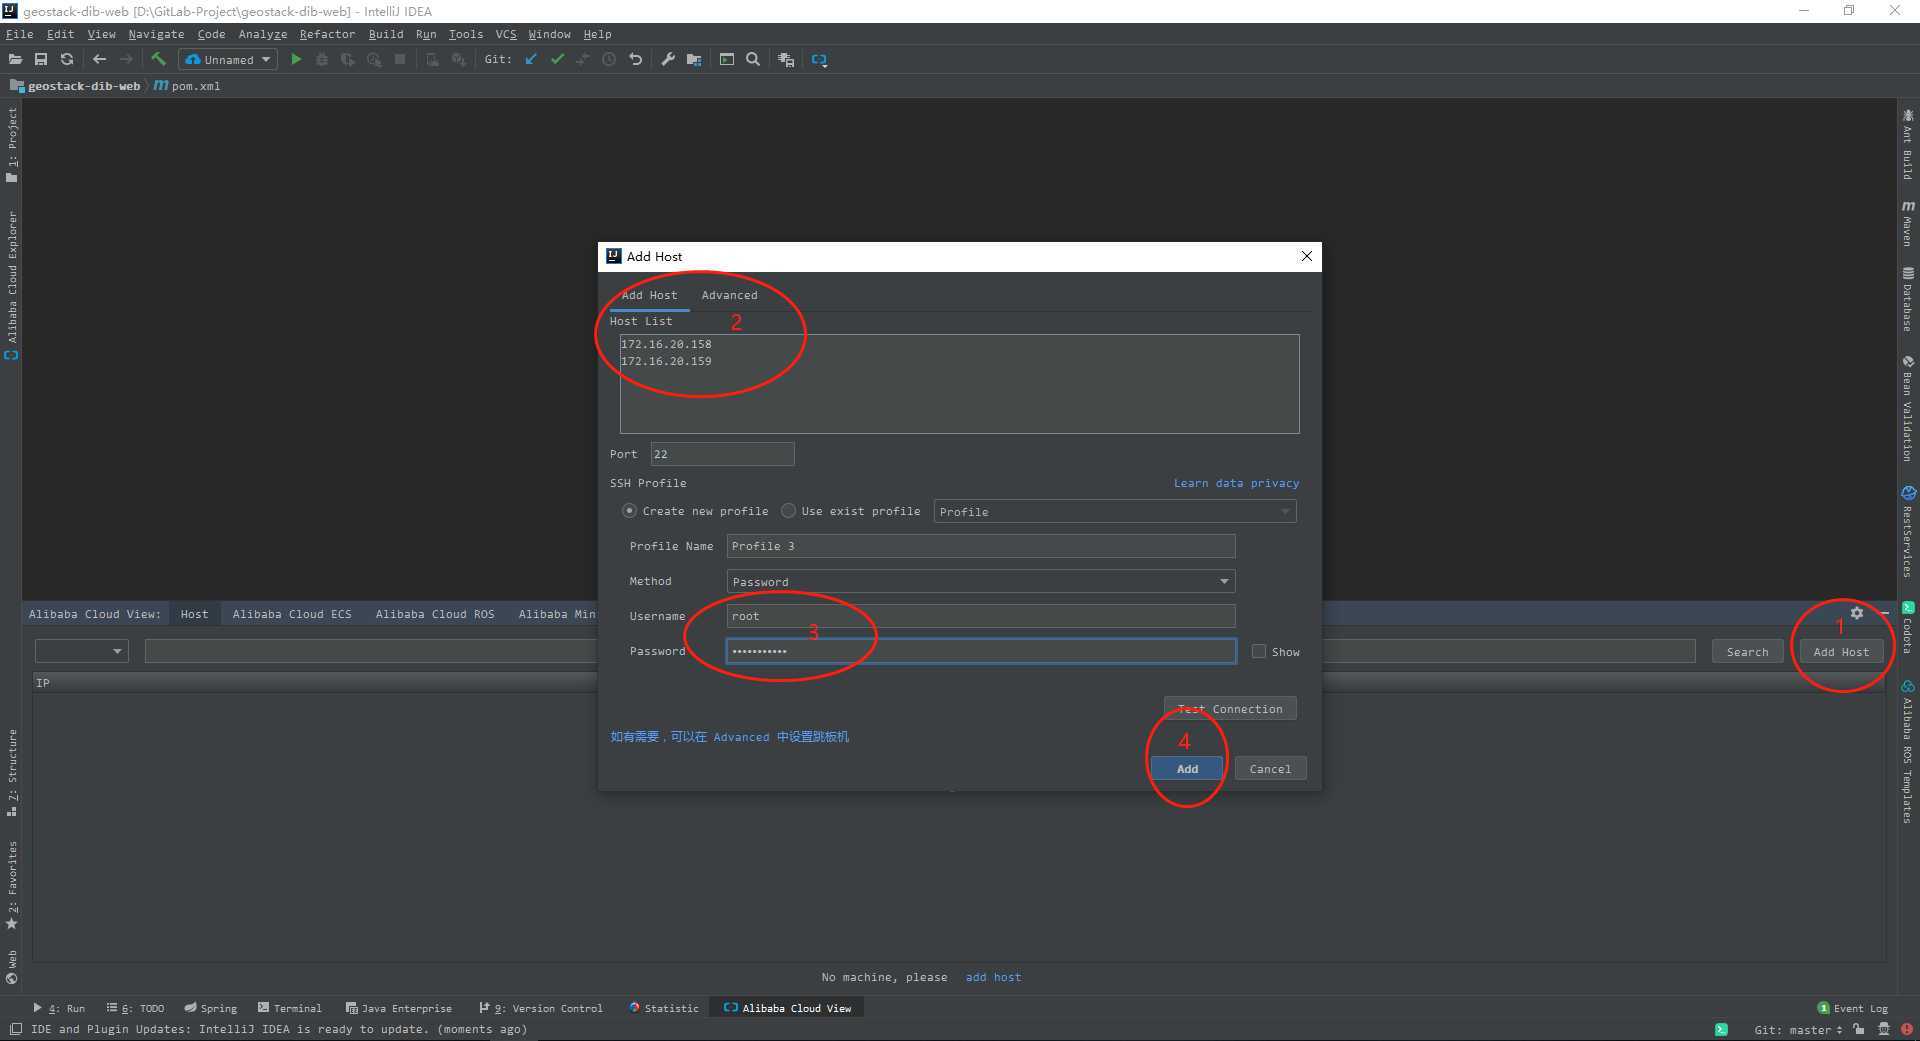Click the Alibaba Cloud View gear icon

[1857, 613]
